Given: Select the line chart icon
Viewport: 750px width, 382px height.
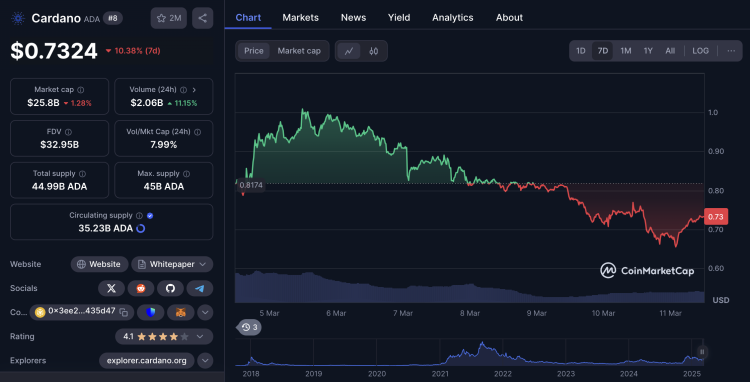Looking at the screenshot, I should 349,51.
